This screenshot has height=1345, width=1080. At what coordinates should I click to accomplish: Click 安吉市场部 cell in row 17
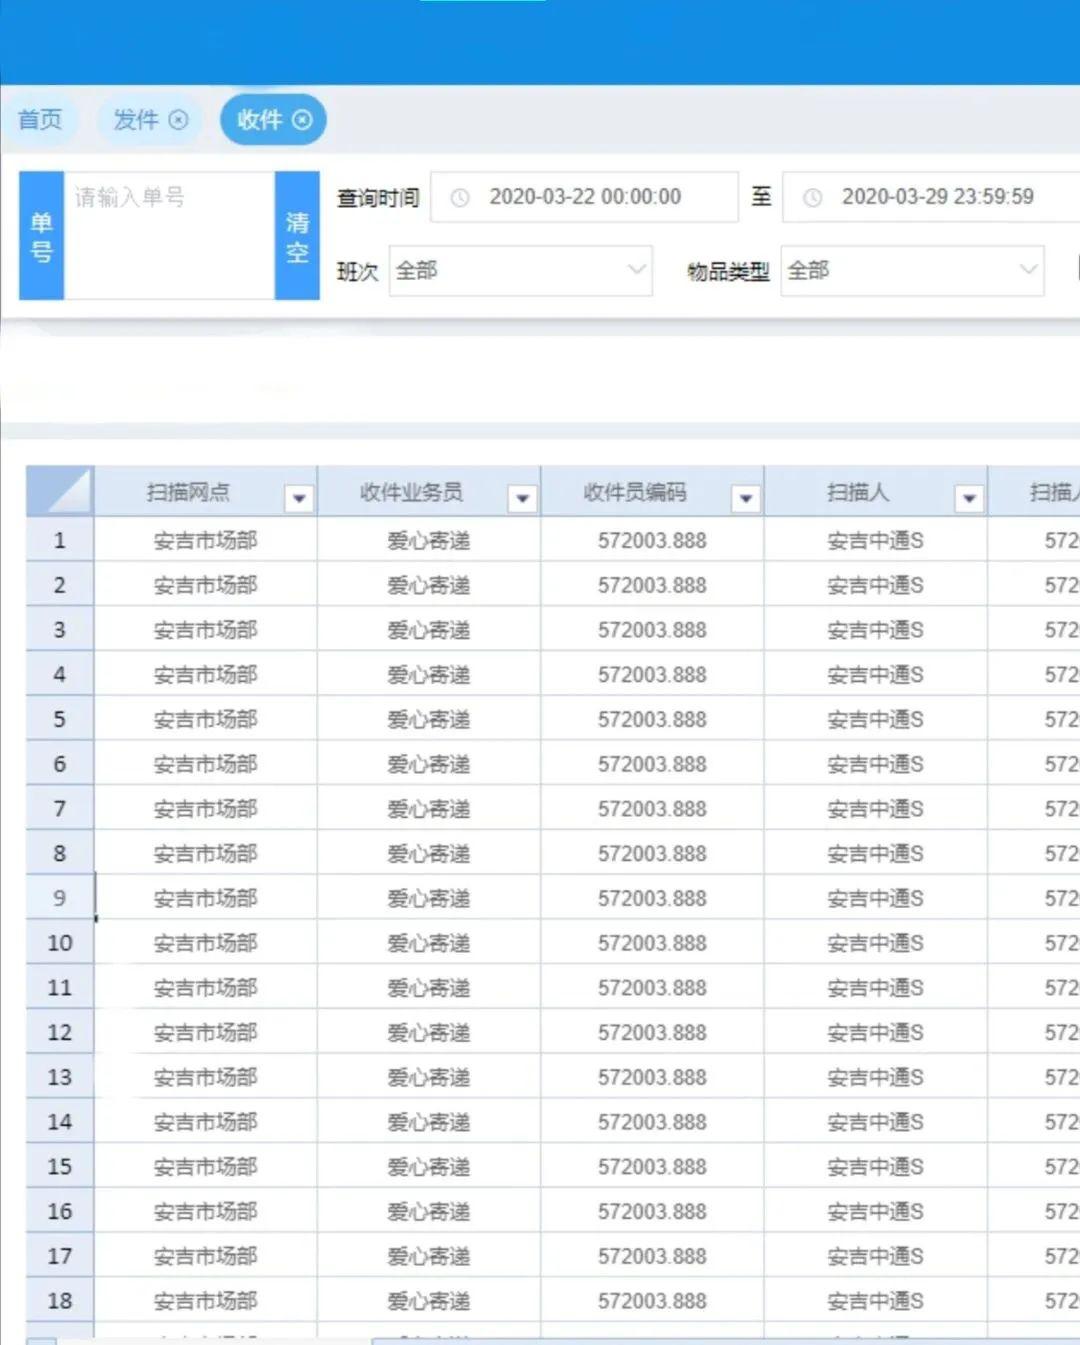click(206, 1256)
